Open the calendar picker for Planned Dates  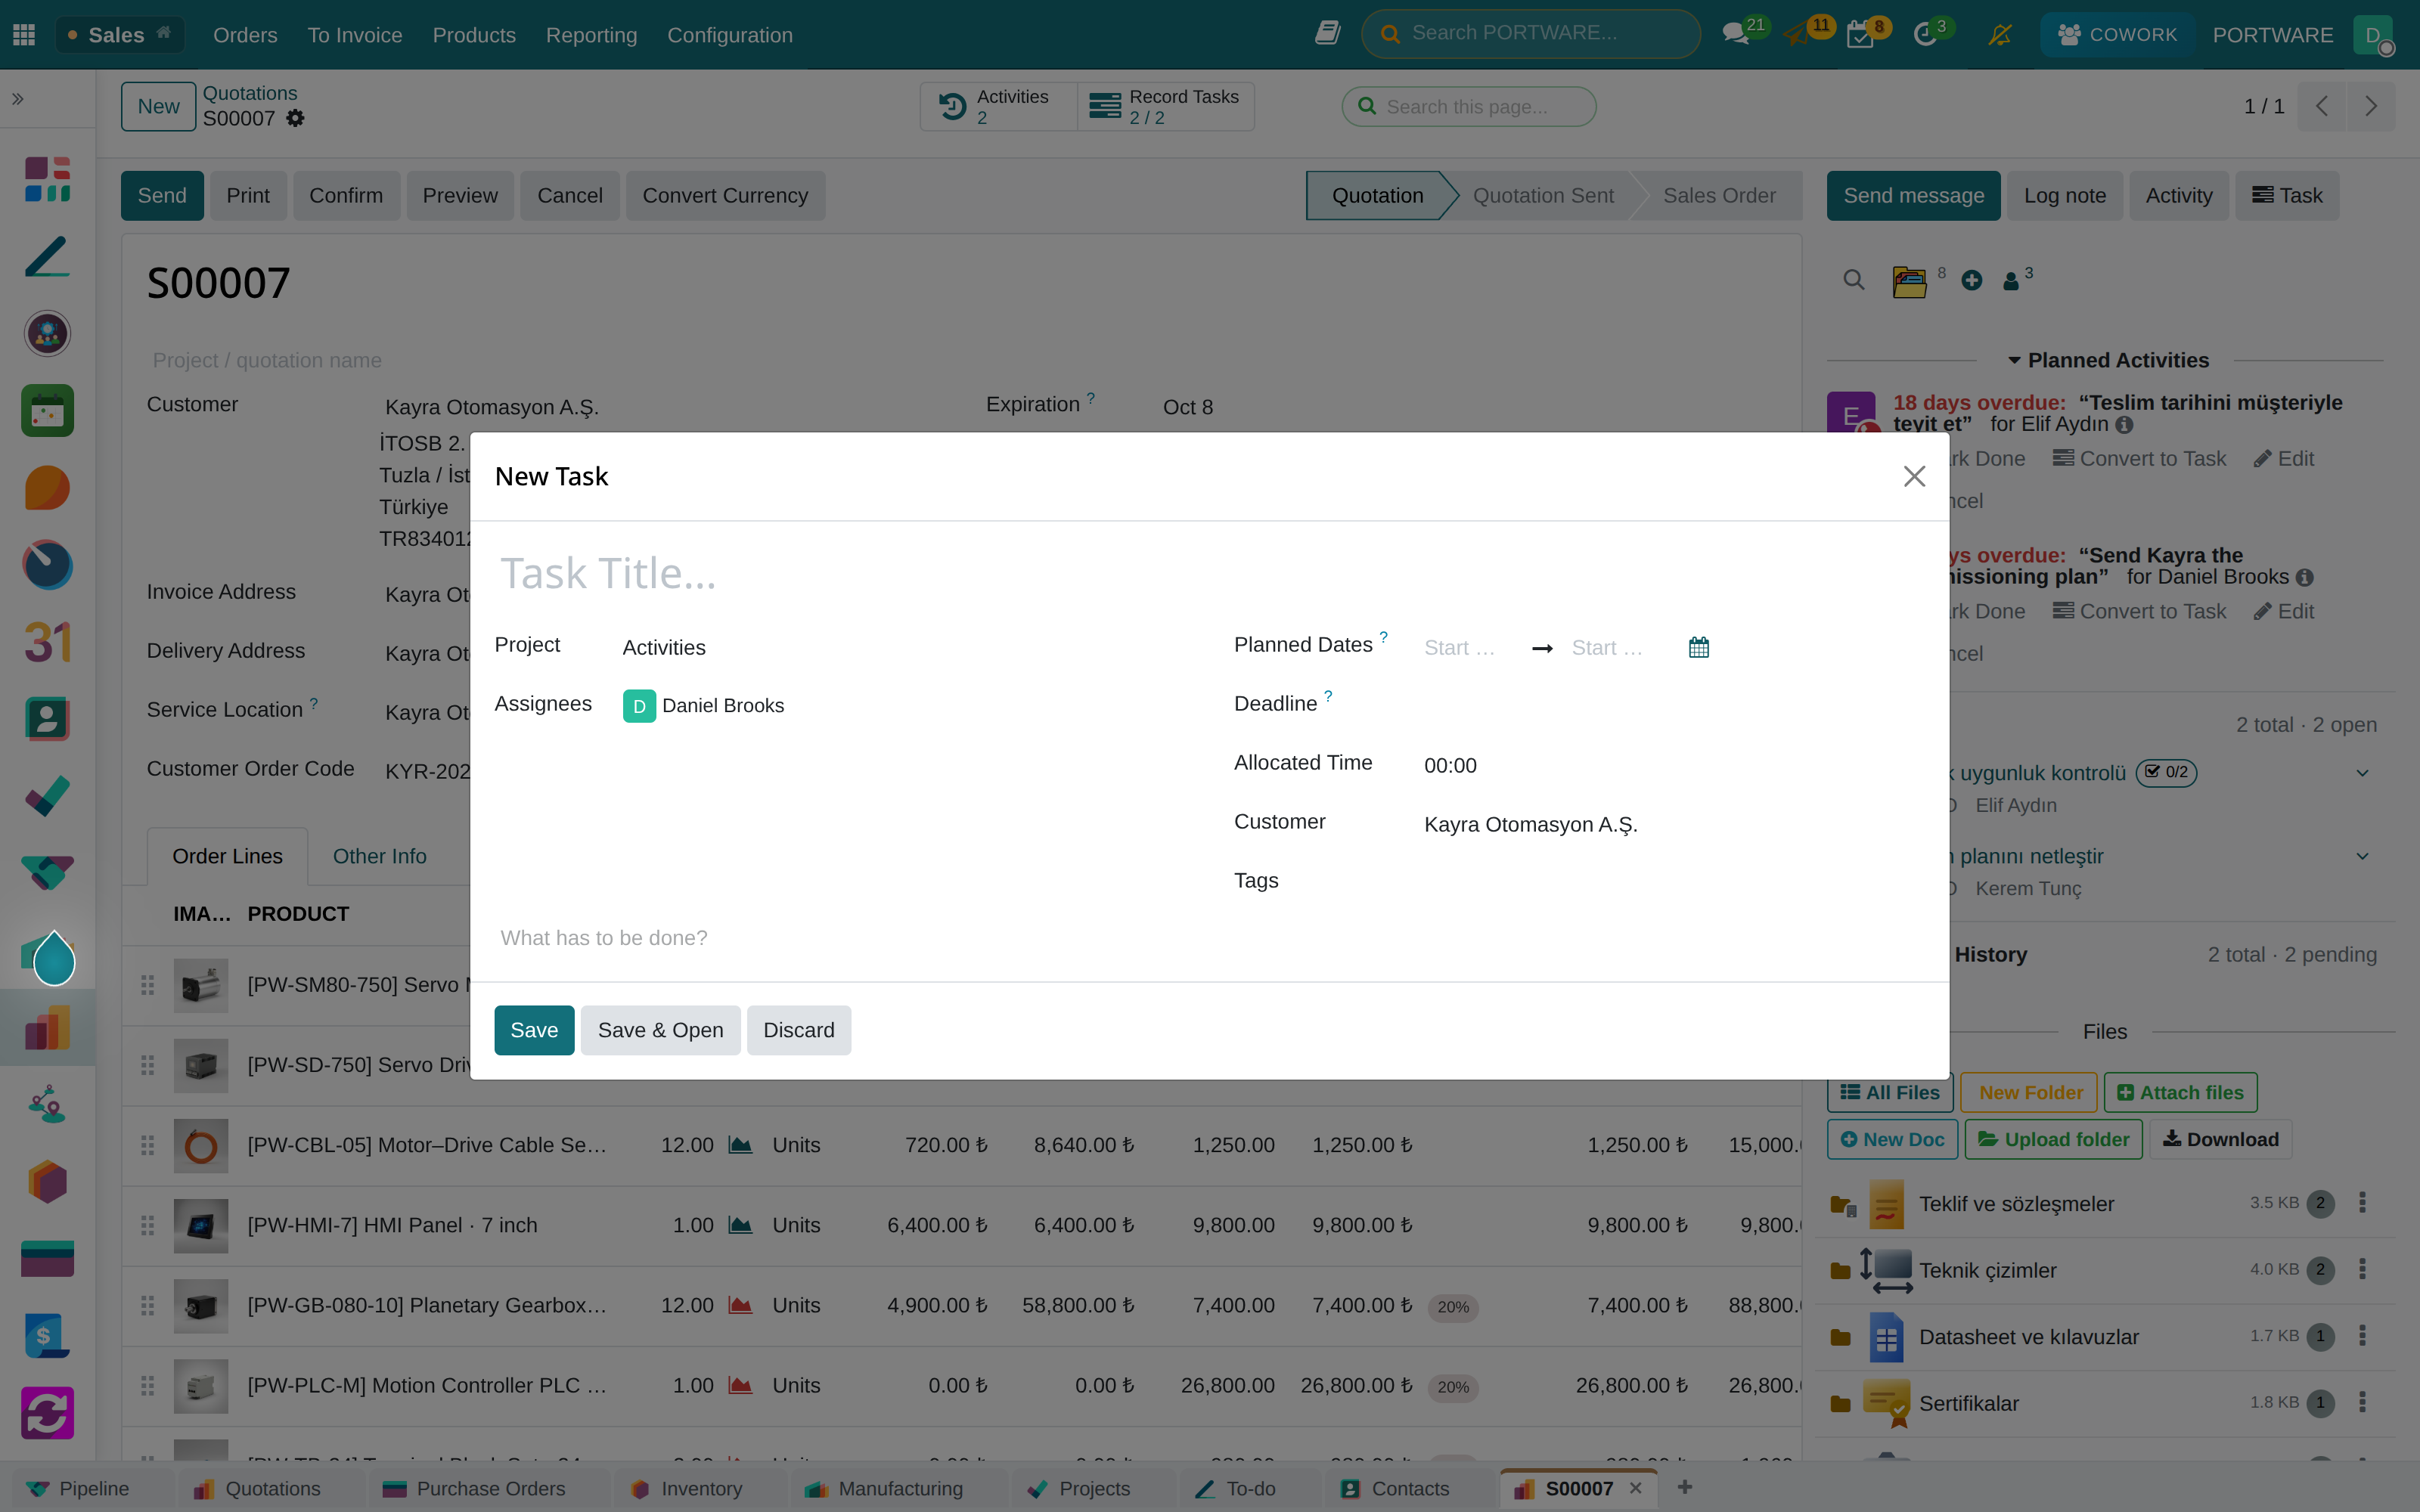pyautogui.click(x=1698, y=647)
